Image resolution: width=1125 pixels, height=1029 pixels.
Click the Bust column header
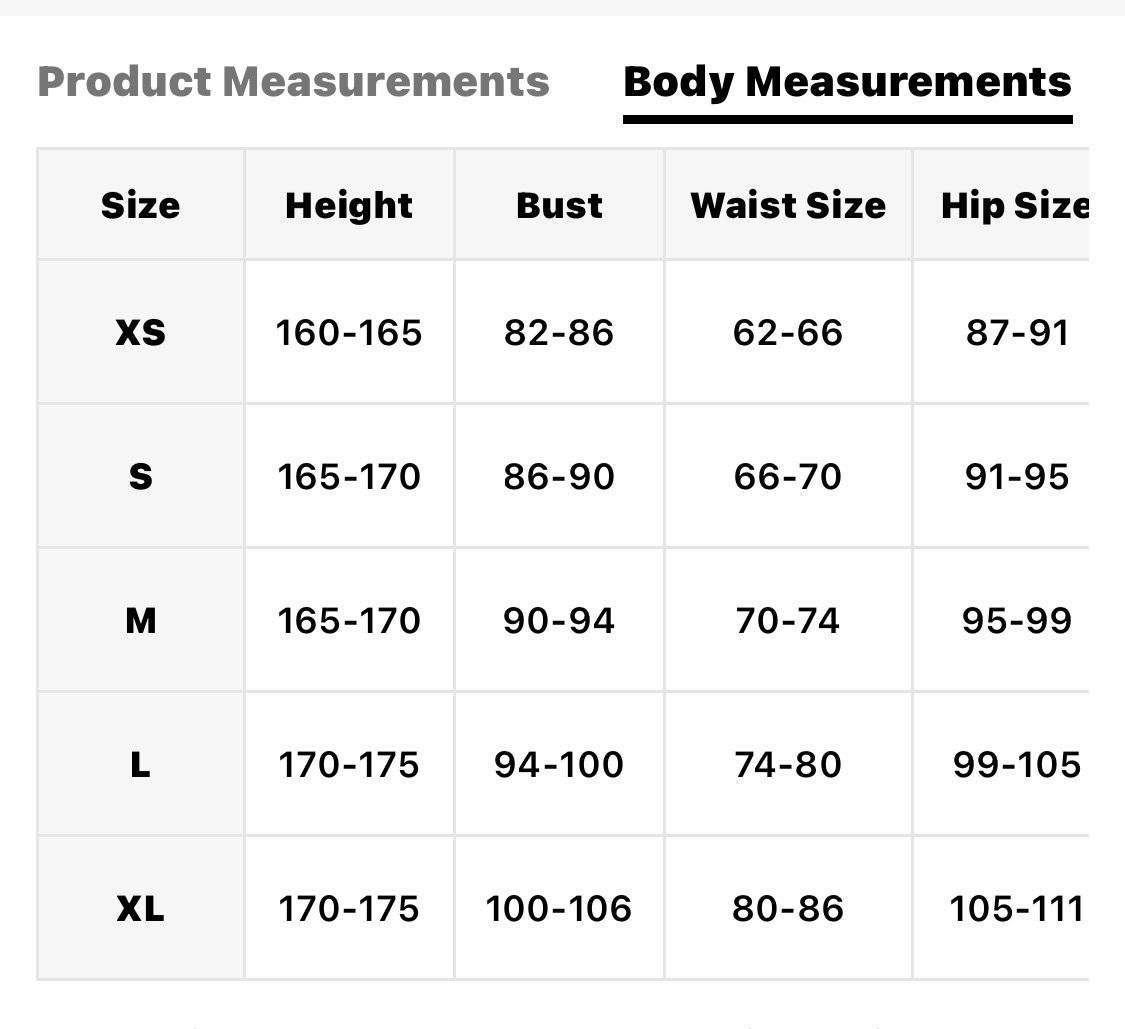pyautogui.click(x=559, y=205)
